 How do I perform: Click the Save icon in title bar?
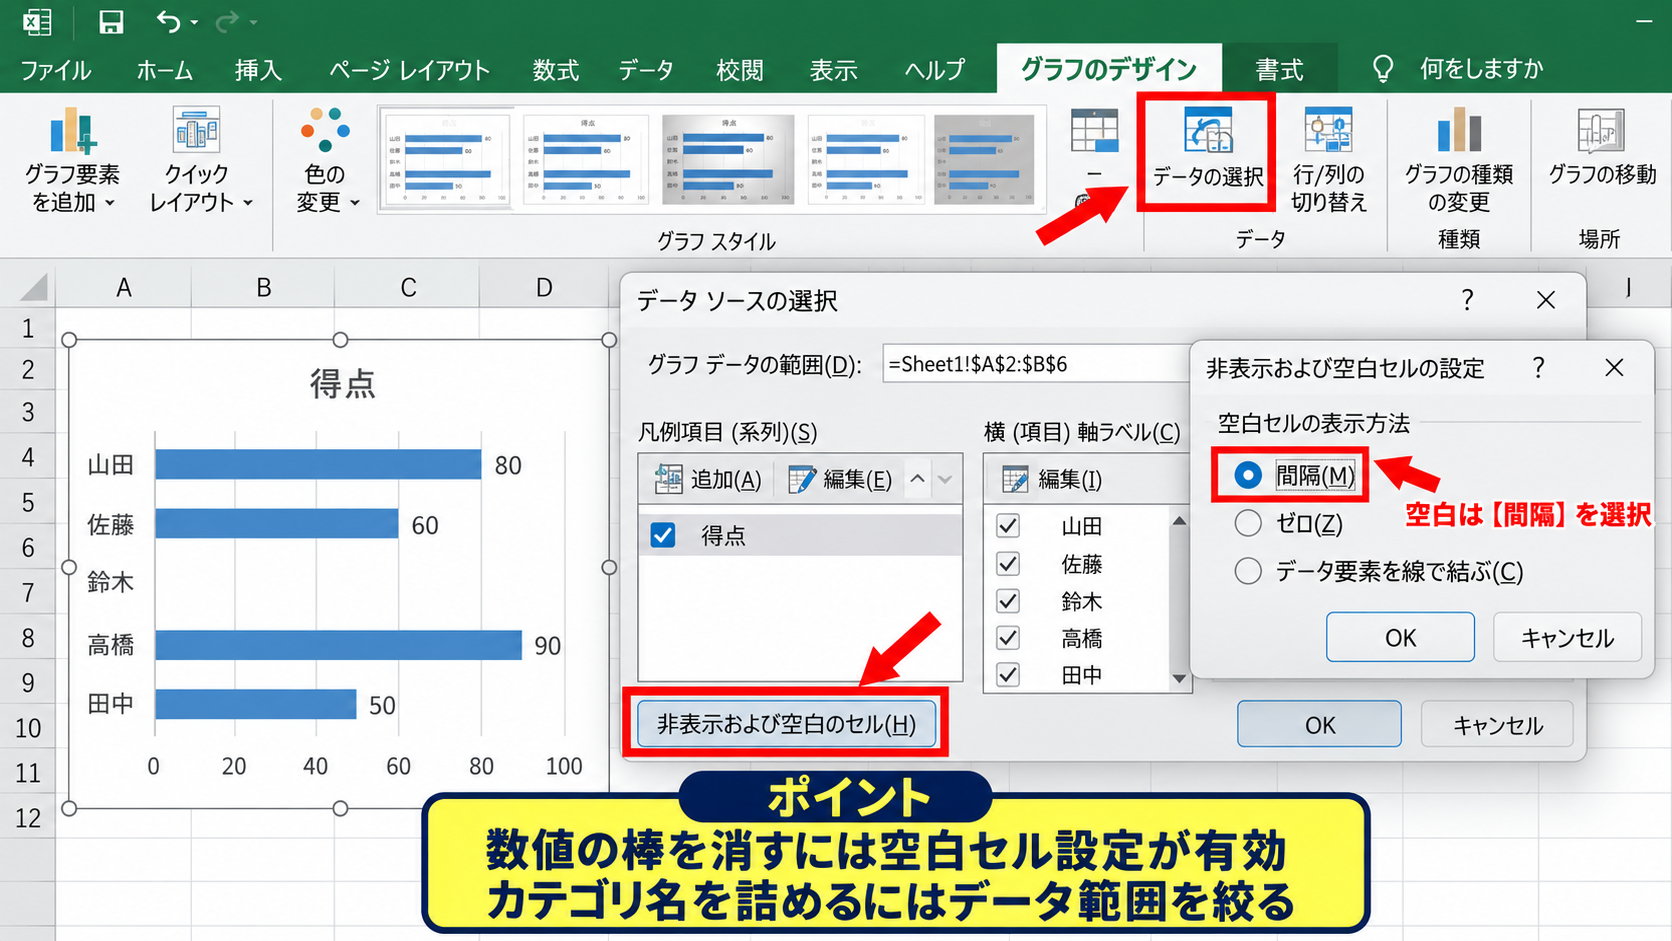point(110,22)
